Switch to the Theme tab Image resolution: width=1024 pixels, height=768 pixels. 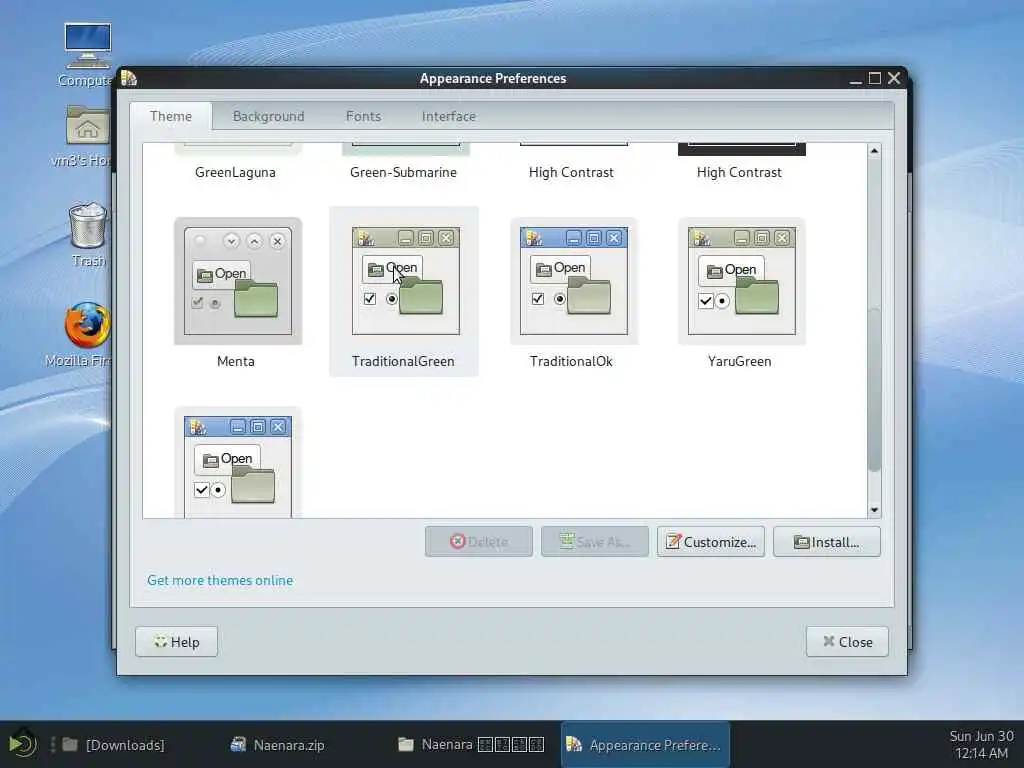pyautogui.click(x=170, y=116)
